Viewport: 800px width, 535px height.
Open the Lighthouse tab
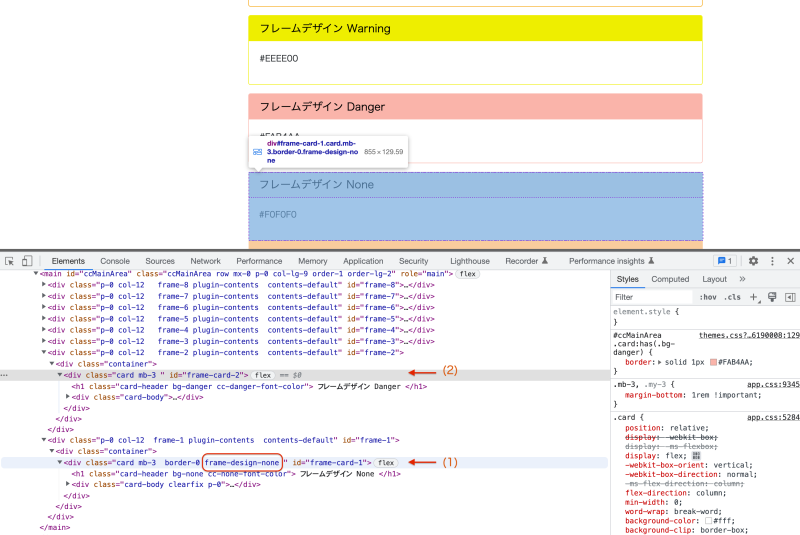pyautogui.click(x=469, y=261)
